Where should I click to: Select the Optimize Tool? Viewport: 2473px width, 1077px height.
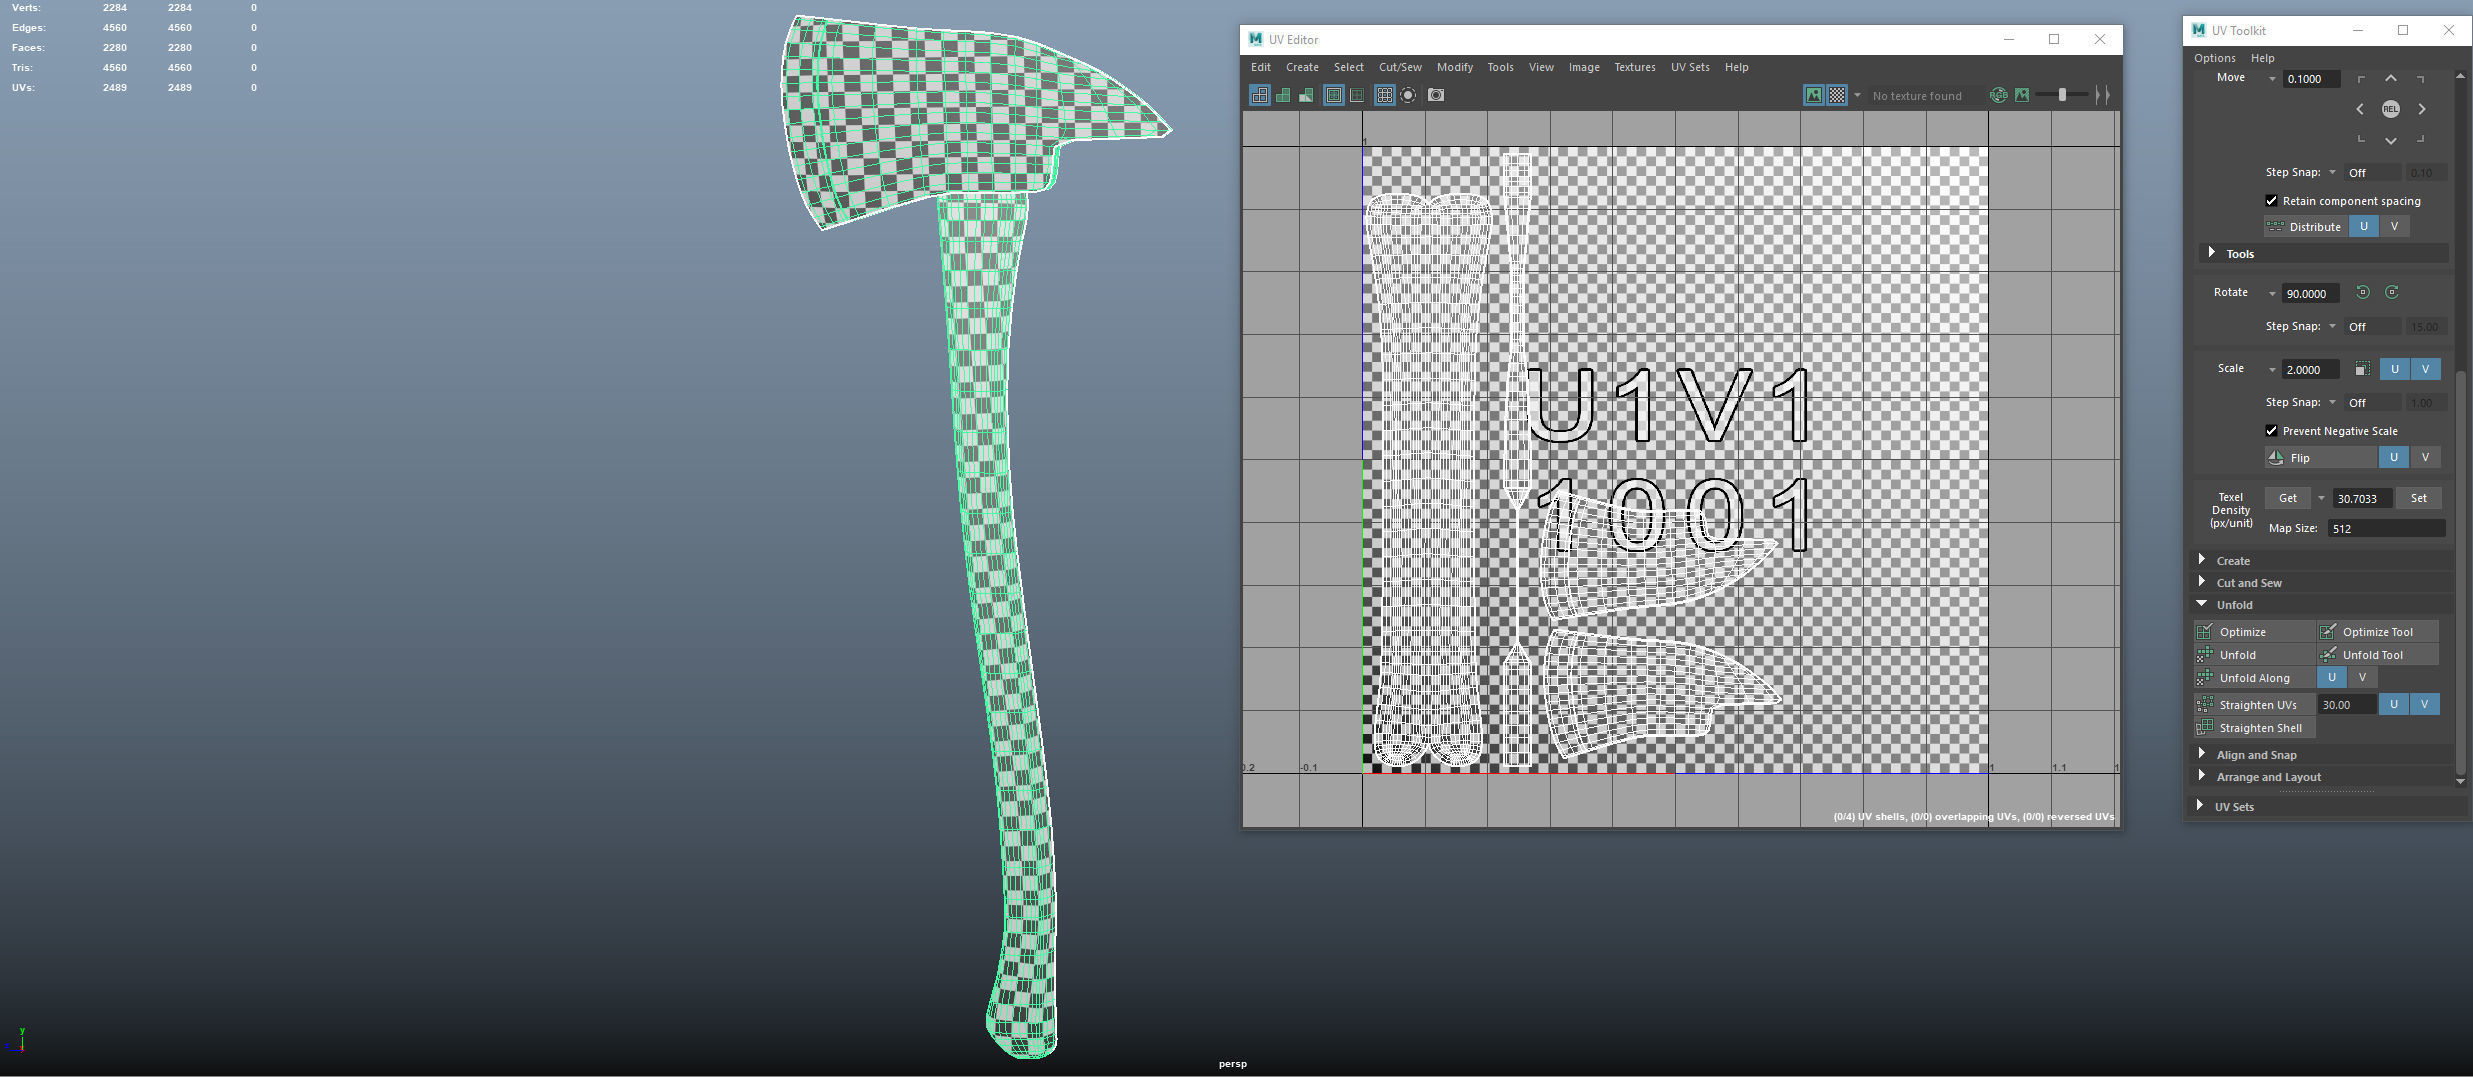pyautogui.click(x=2377, y=632)
